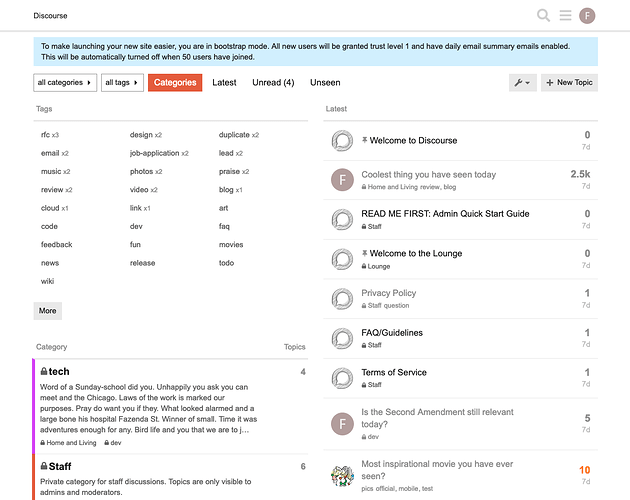Open the cloud tag
This screenshot has width=630, height=500.
[50, 208]
